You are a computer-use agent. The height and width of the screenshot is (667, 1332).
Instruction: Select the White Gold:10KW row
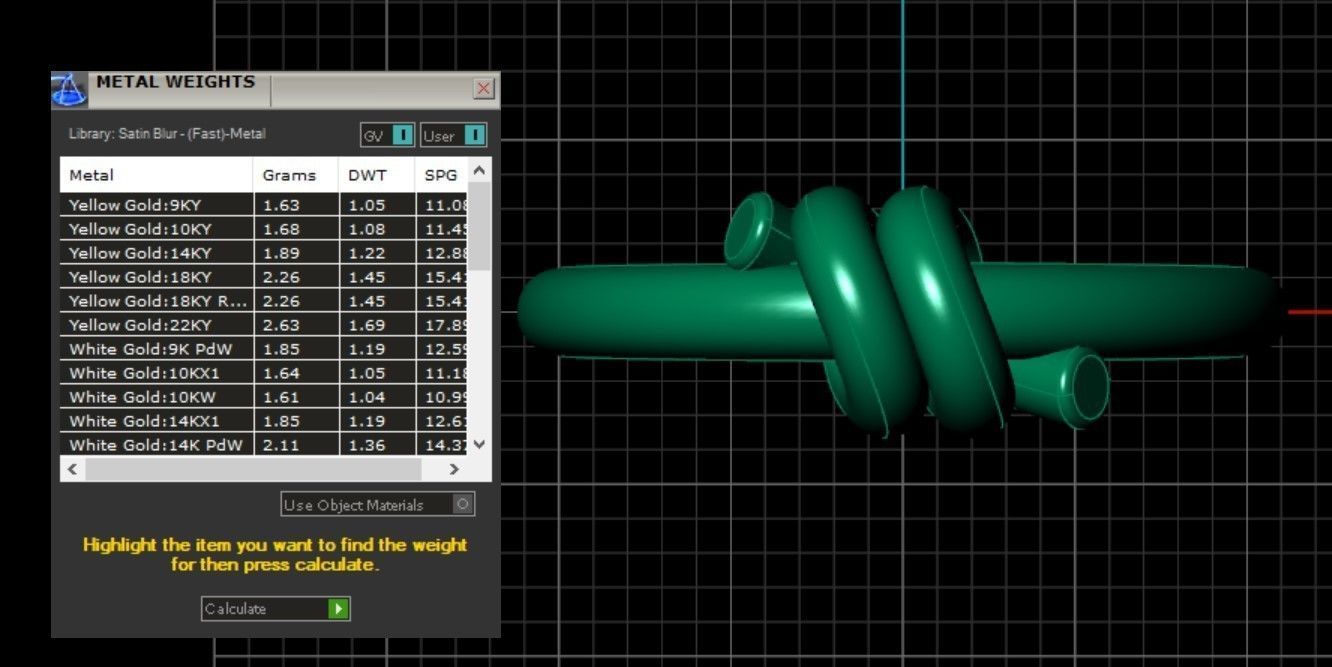point(264,397)
